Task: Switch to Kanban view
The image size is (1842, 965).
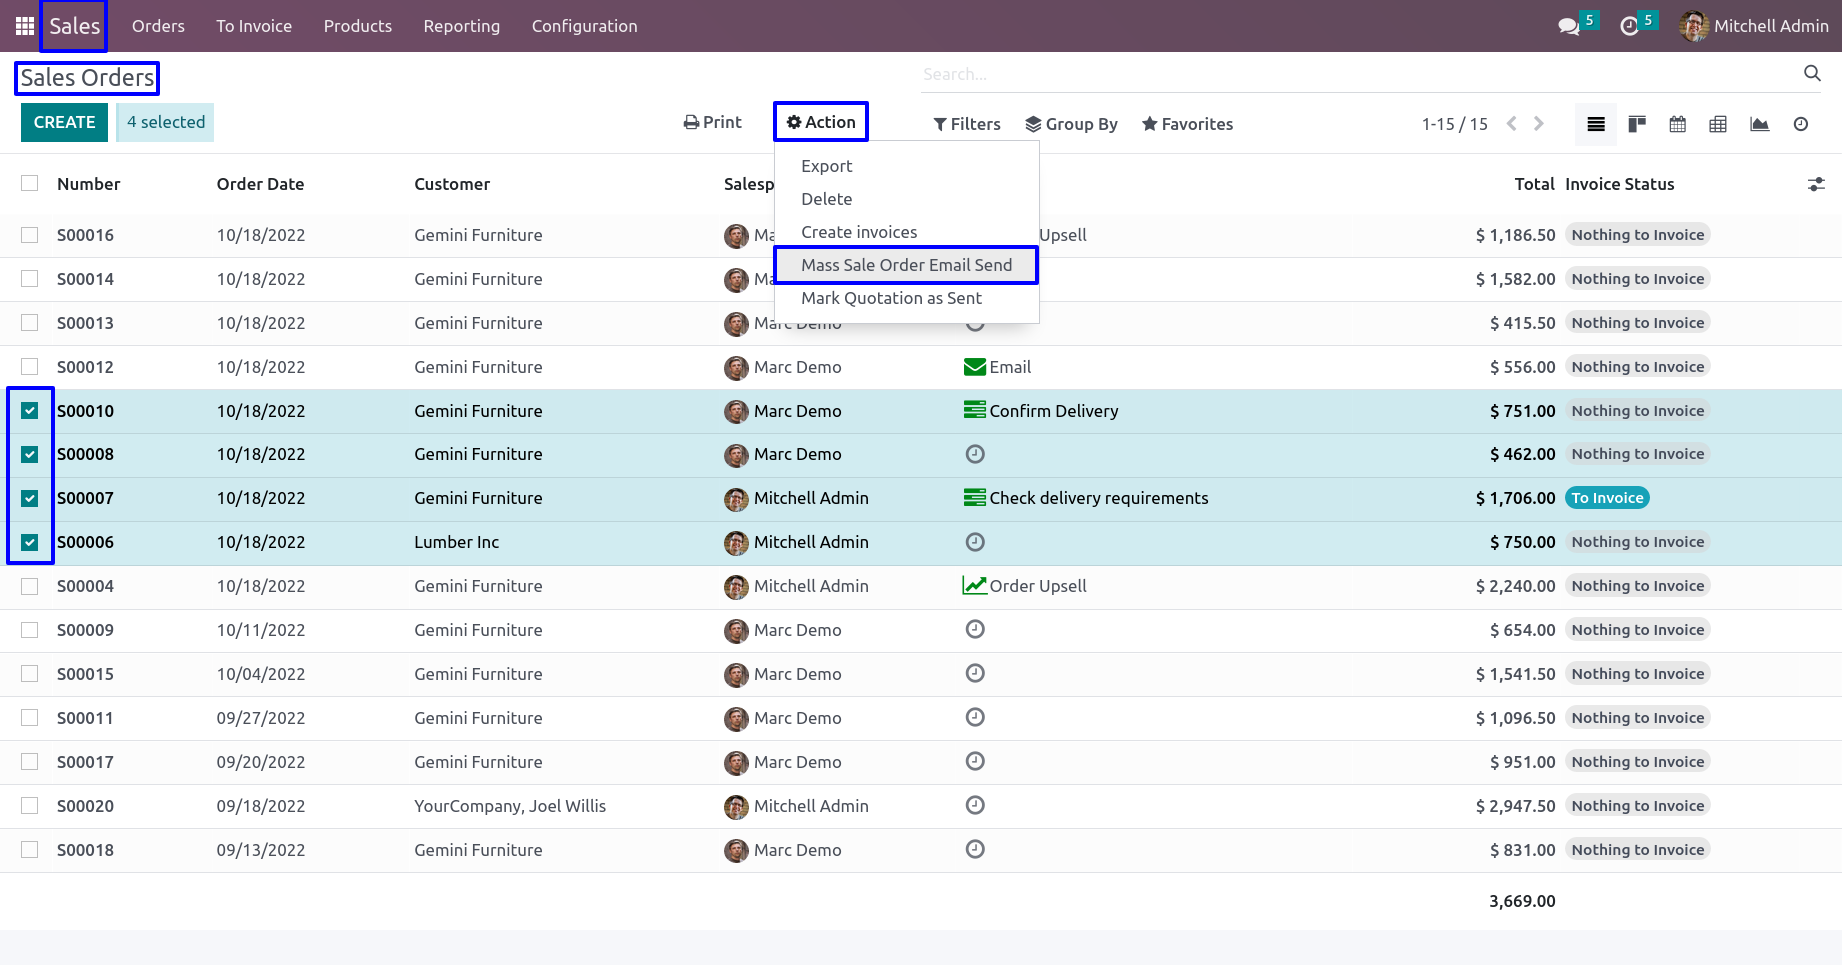Action: tap(1637, 124)
